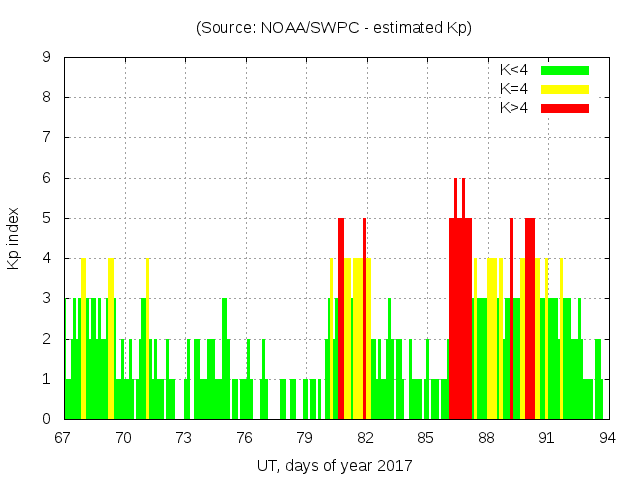The width and height of the screenshot is (640, 480).
Task: Select the day 79 x-axis tick label
Action: pyautogui.click(x=305, y=437)
